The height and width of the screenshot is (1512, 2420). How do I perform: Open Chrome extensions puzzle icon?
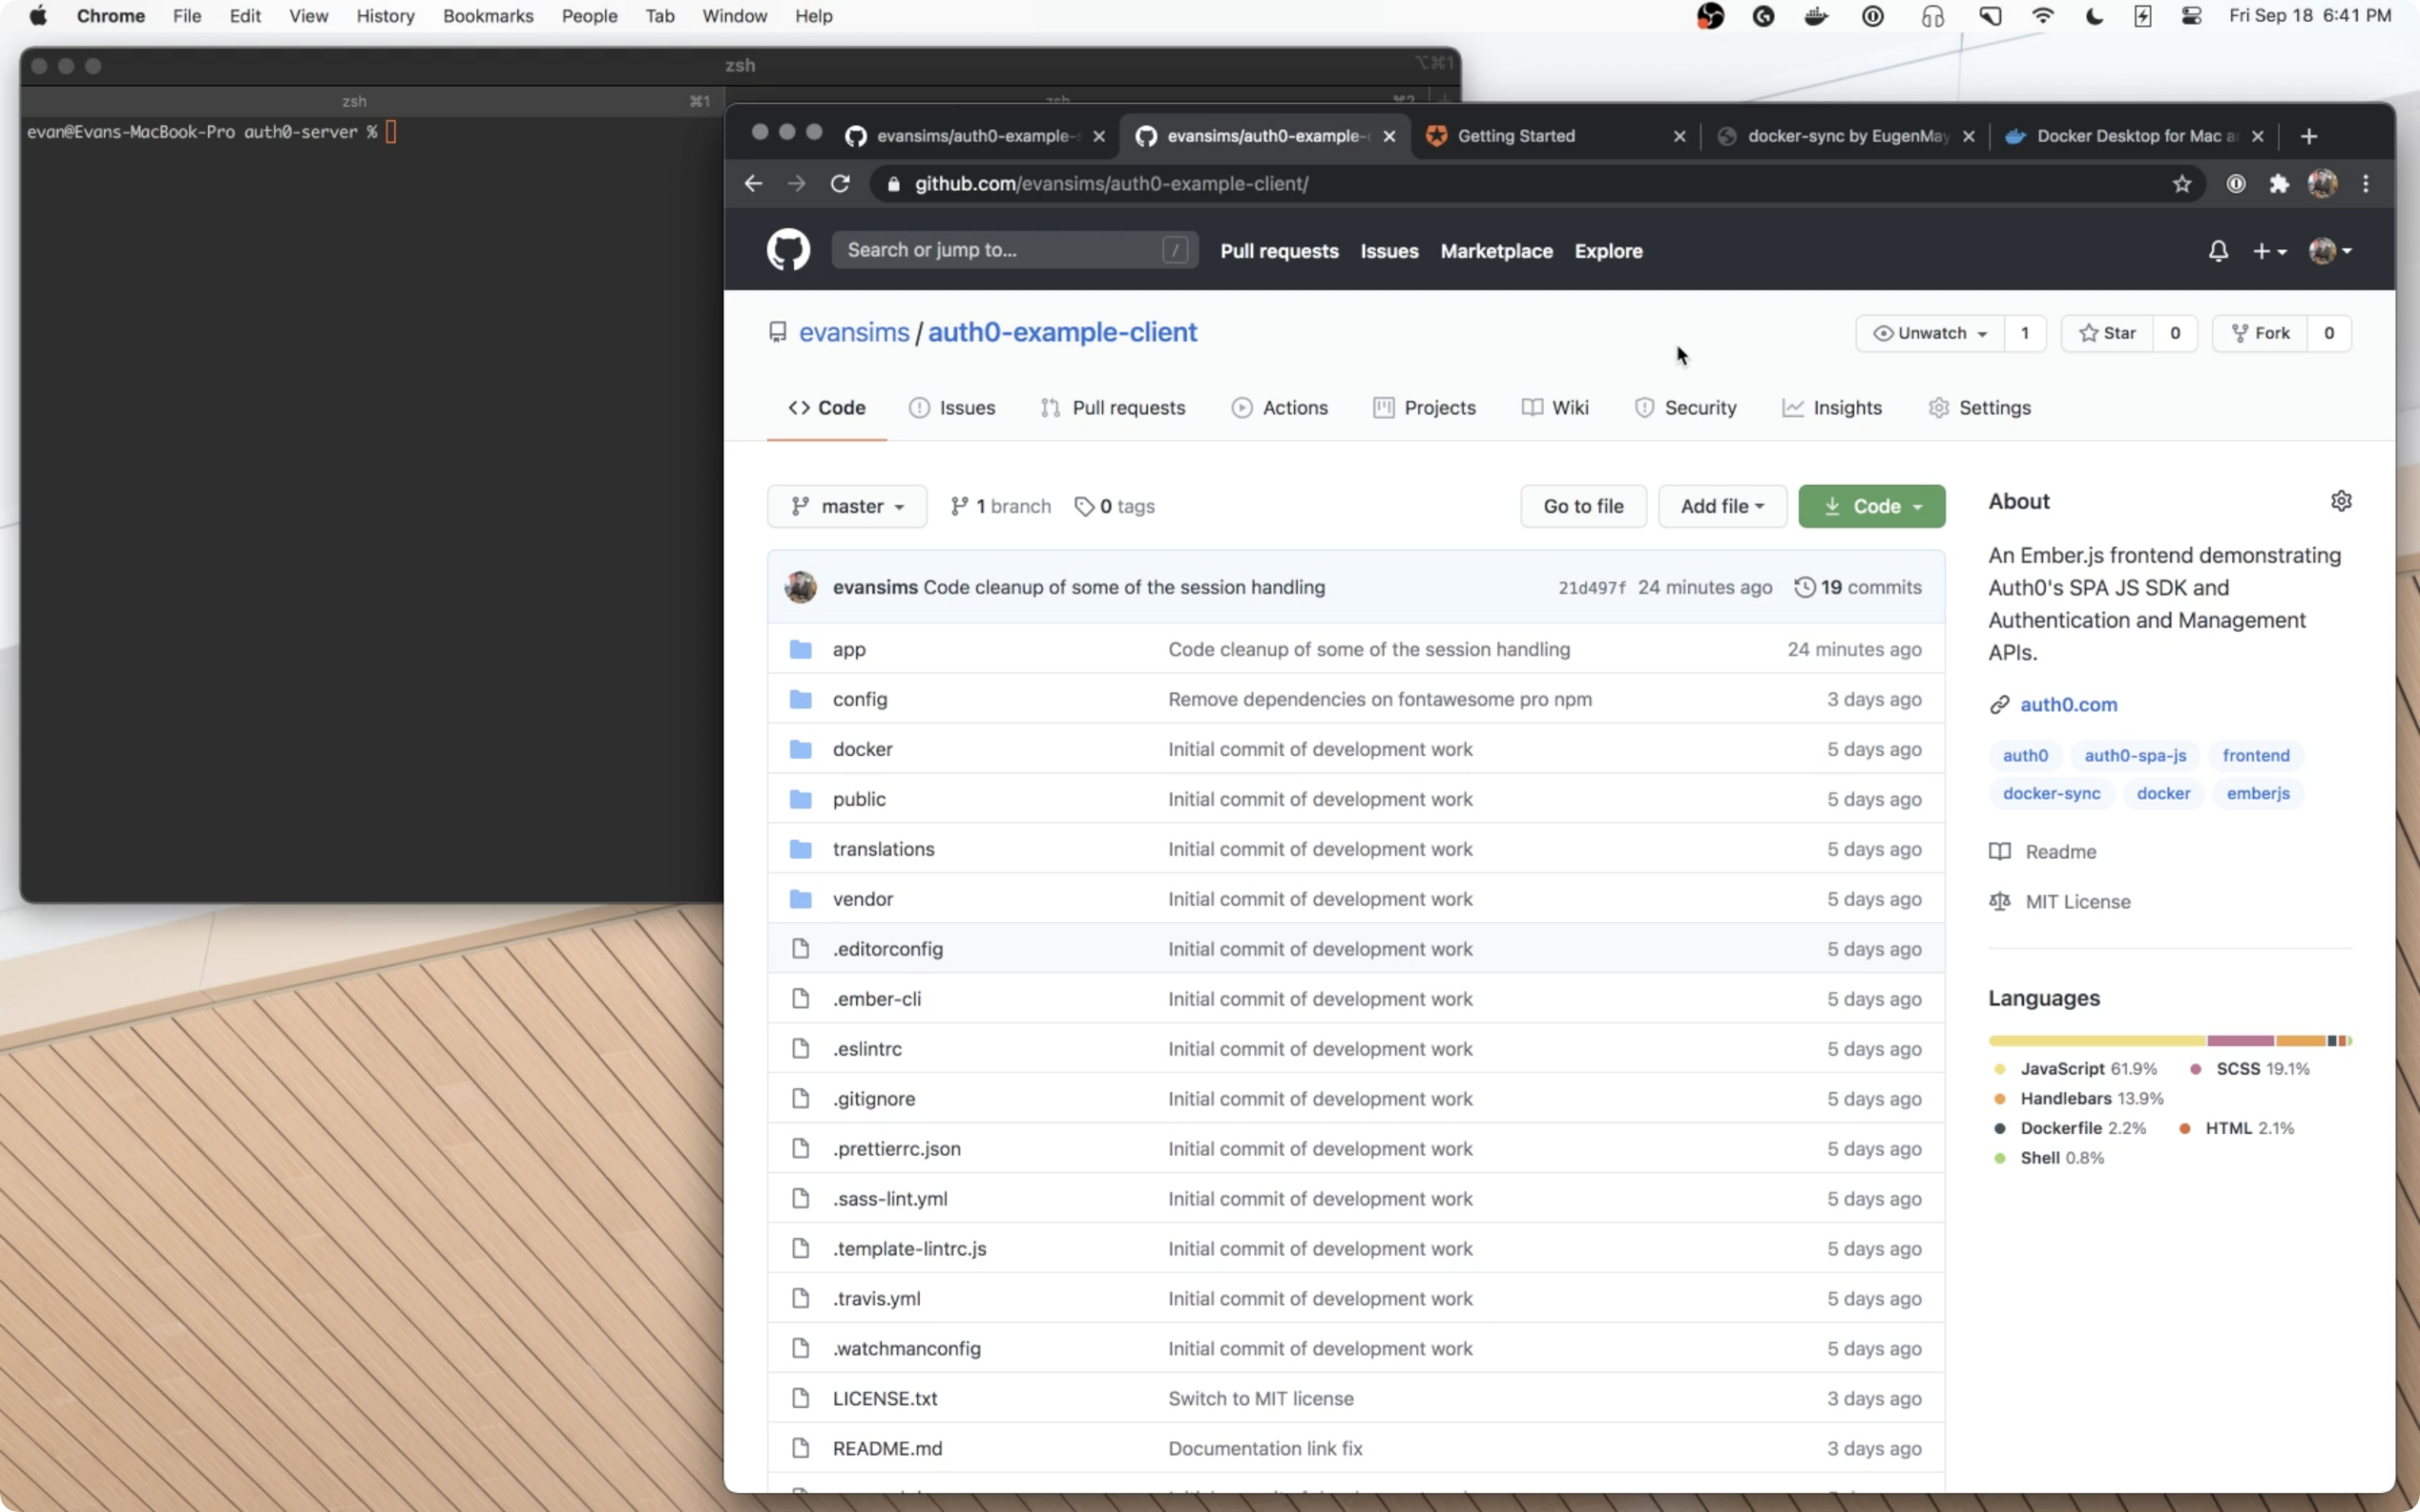2278,184
